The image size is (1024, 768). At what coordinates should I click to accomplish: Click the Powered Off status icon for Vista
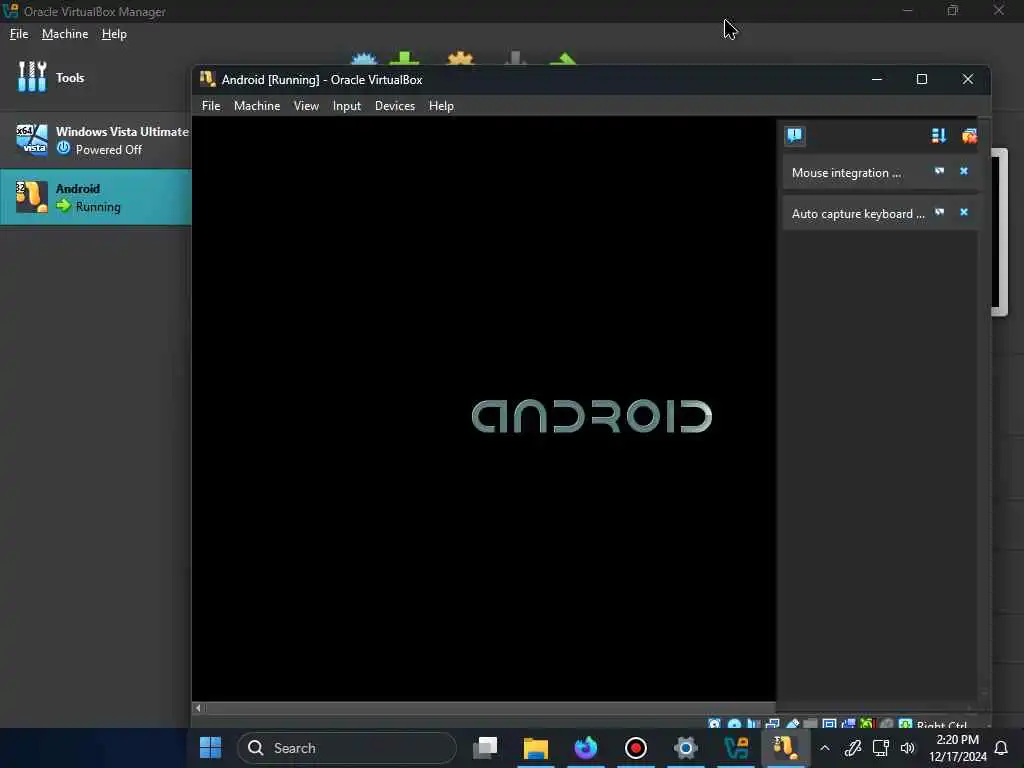tap(63, 148)
